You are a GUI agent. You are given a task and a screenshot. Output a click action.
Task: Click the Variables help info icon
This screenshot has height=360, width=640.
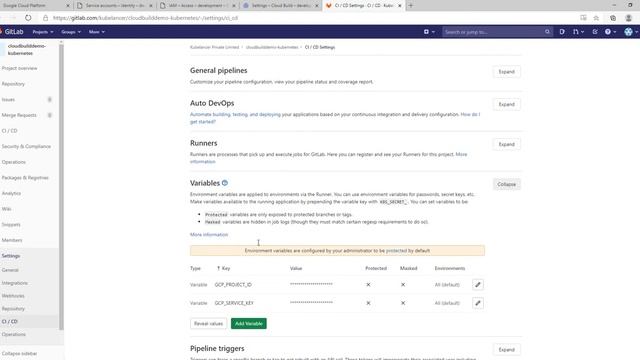coord(224,183)
